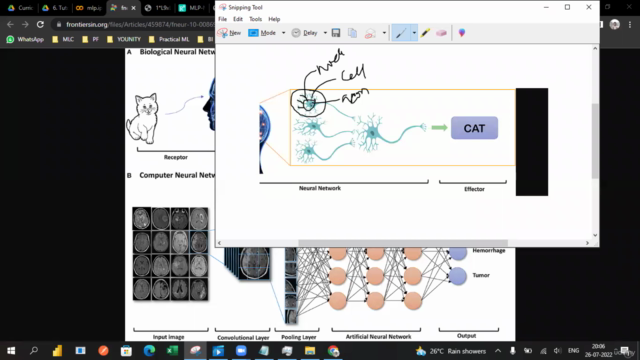Open the taskbar clock and date
Viewport: 640px width, 360px height.
coord(598,351)
